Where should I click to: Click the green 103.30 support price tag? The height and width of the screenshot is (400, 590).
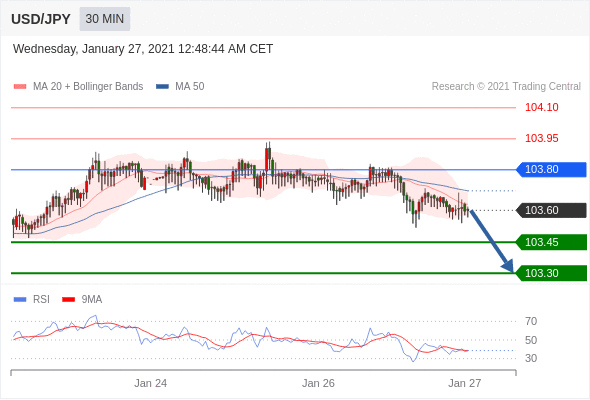click(551, 273)
